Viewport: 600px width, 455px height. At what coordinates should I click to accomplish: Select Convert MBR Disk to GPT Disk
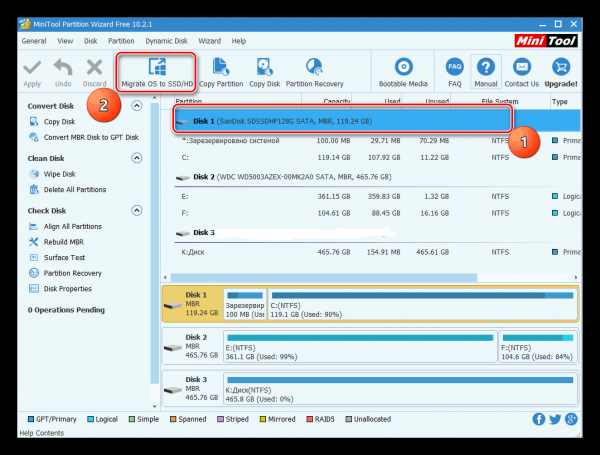[84, 137]
